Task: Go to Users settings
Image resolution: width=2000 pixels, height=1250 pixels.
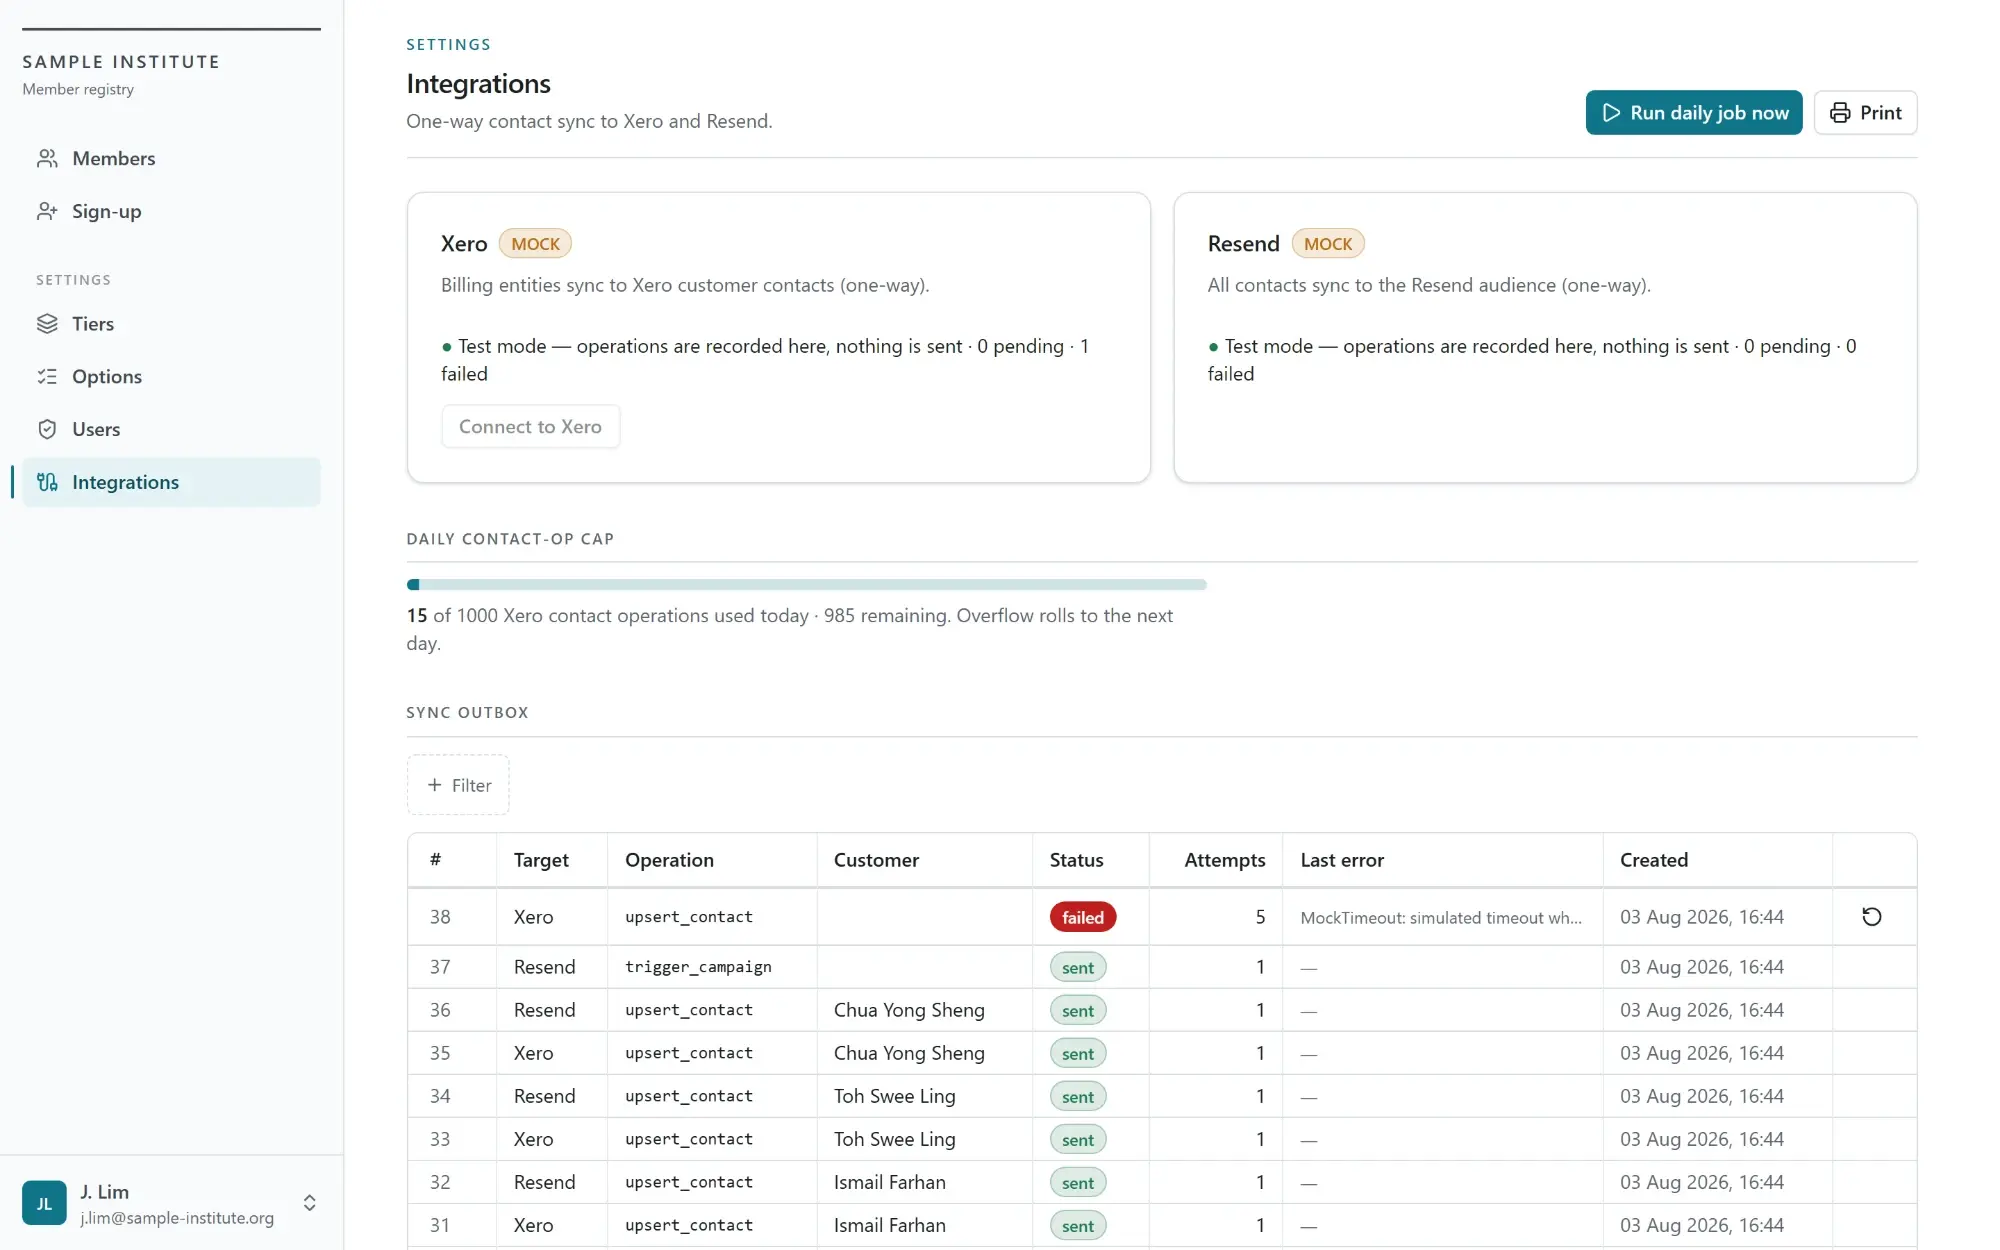Action: (171, 429)
